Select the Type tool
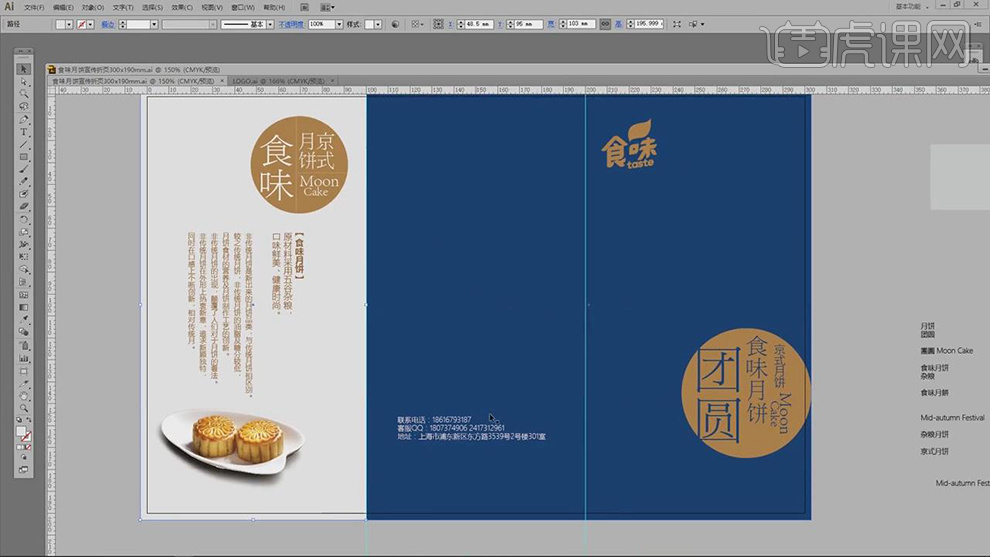Screen dimensions: 990x557 [x=23, y=132]
